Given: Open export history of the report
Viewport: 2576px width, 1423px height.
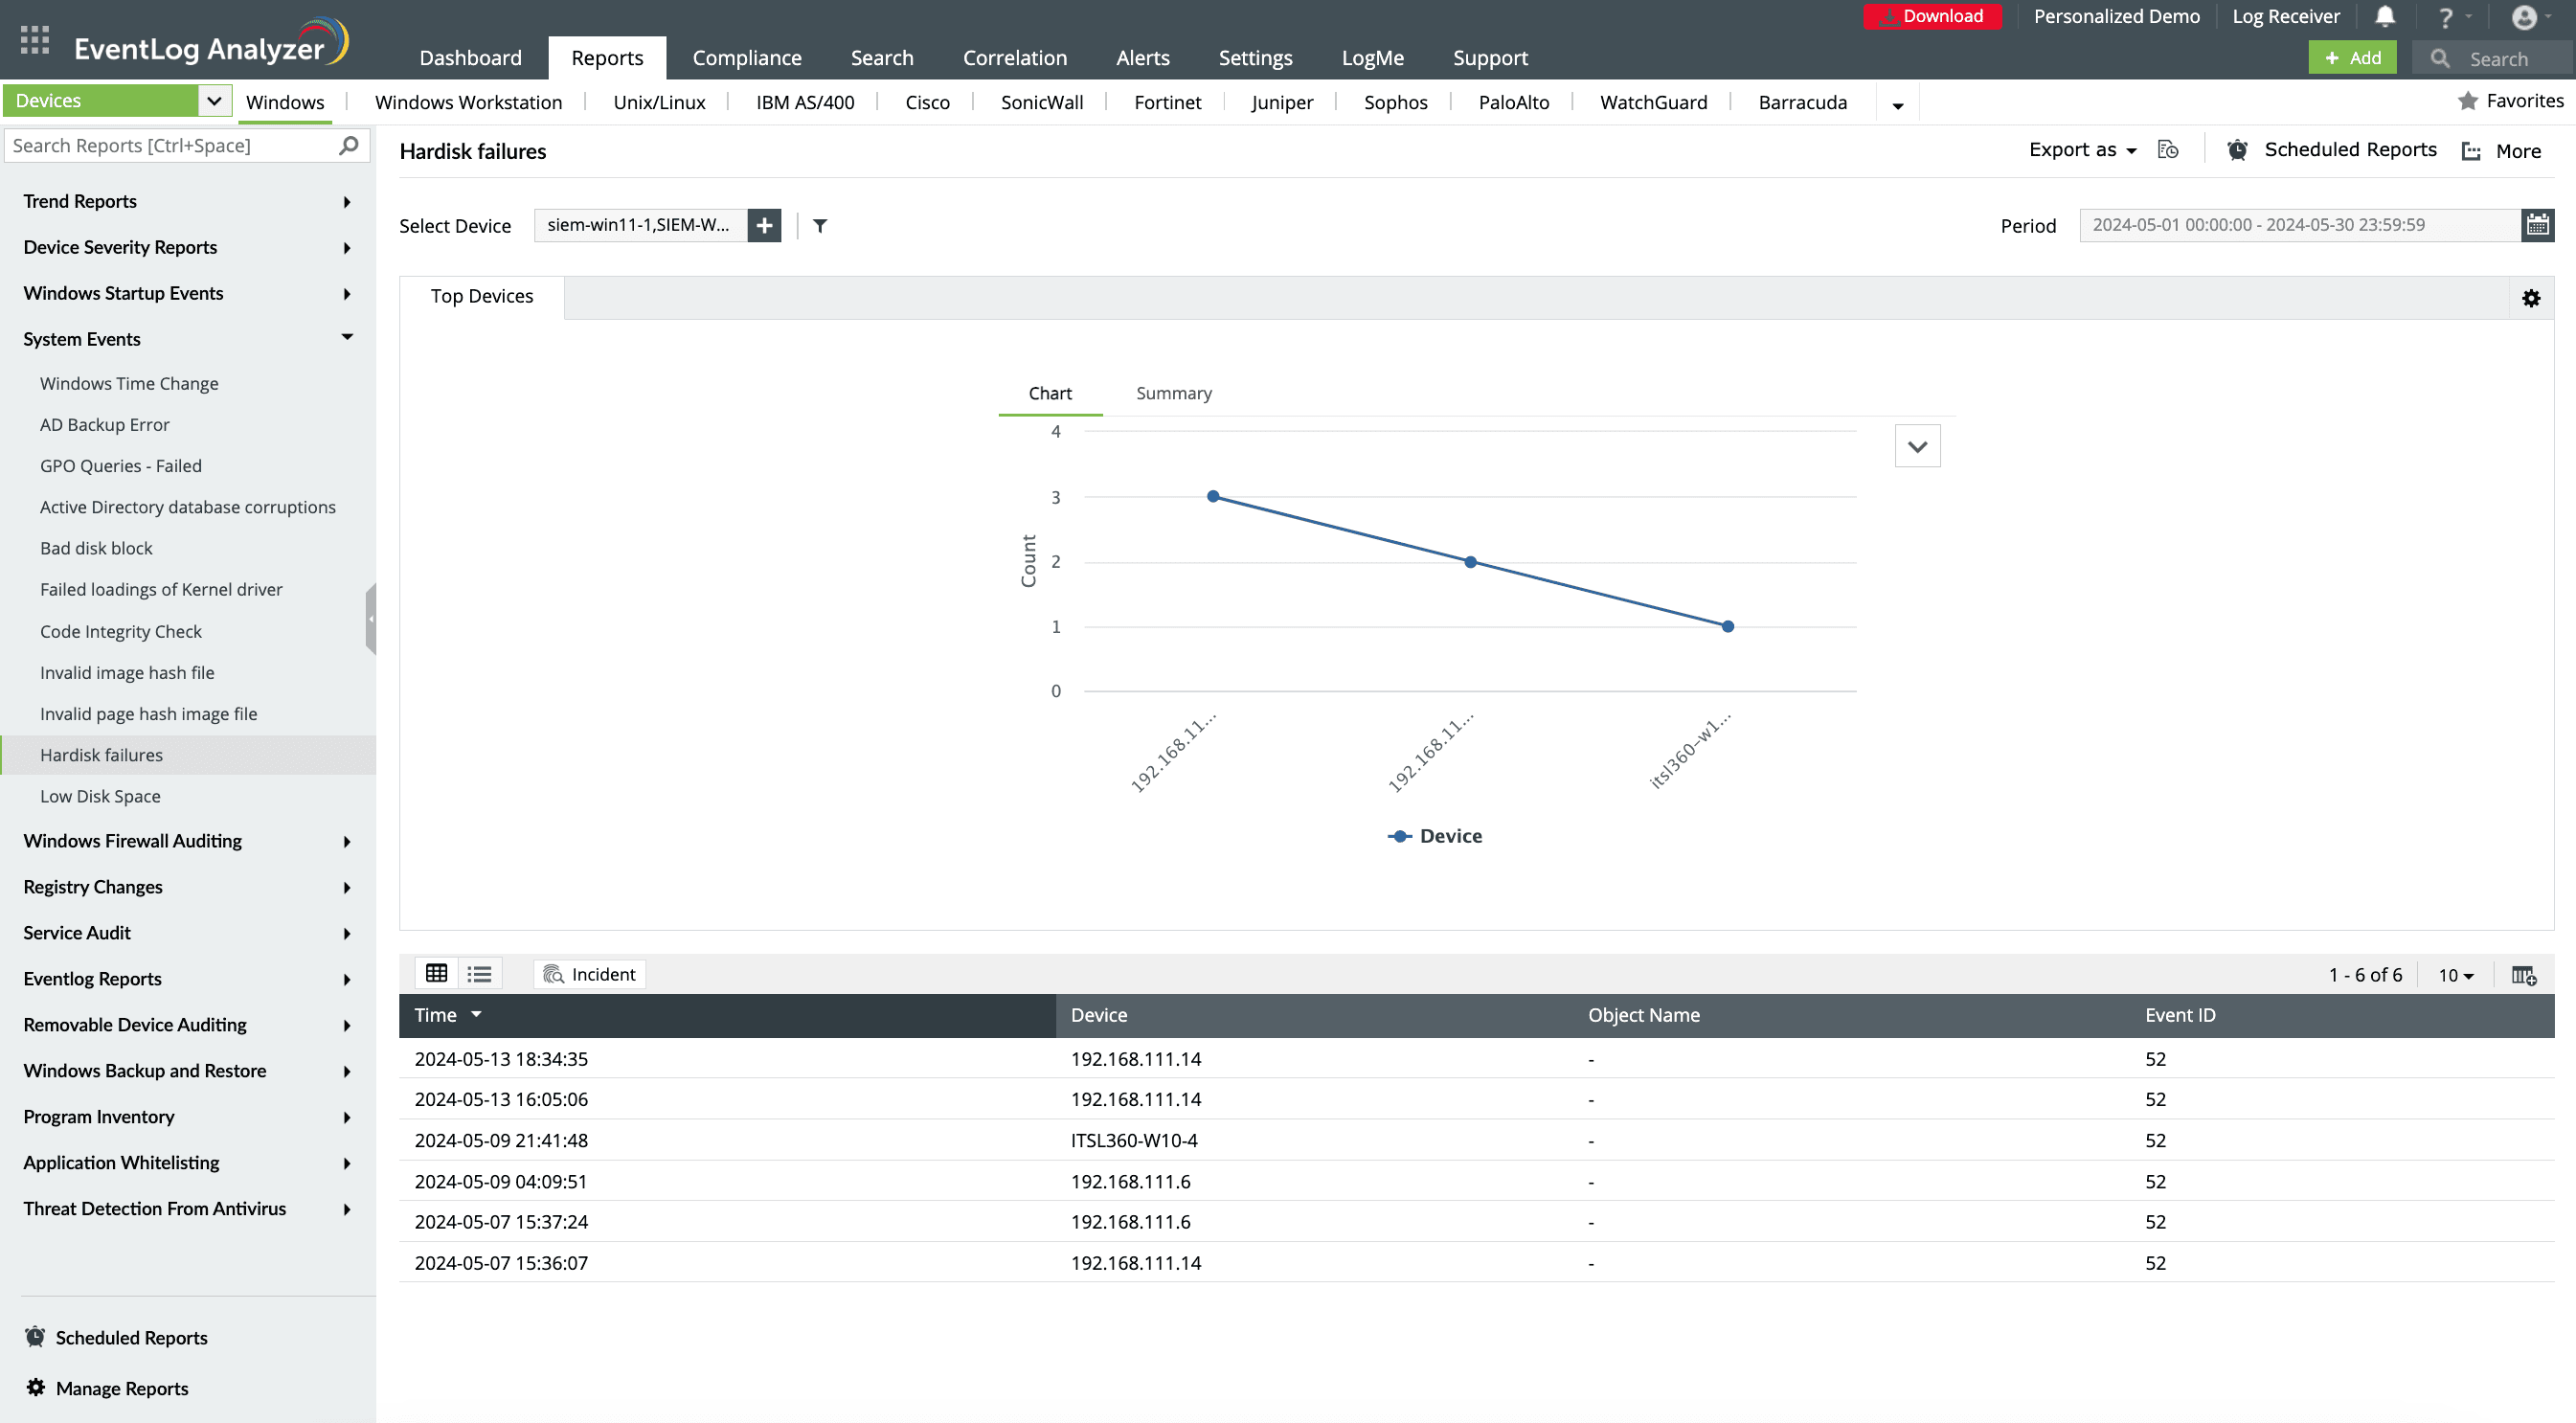Looking at the screenshot, I should point(2168,148).
